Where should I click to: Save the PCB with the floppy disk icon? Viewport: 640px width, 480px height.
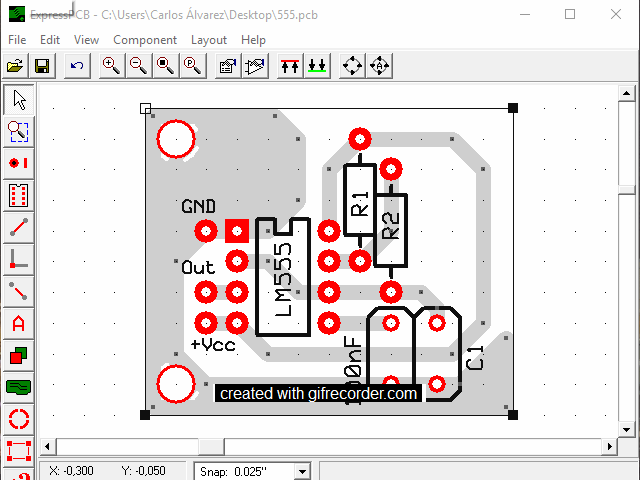42,65
